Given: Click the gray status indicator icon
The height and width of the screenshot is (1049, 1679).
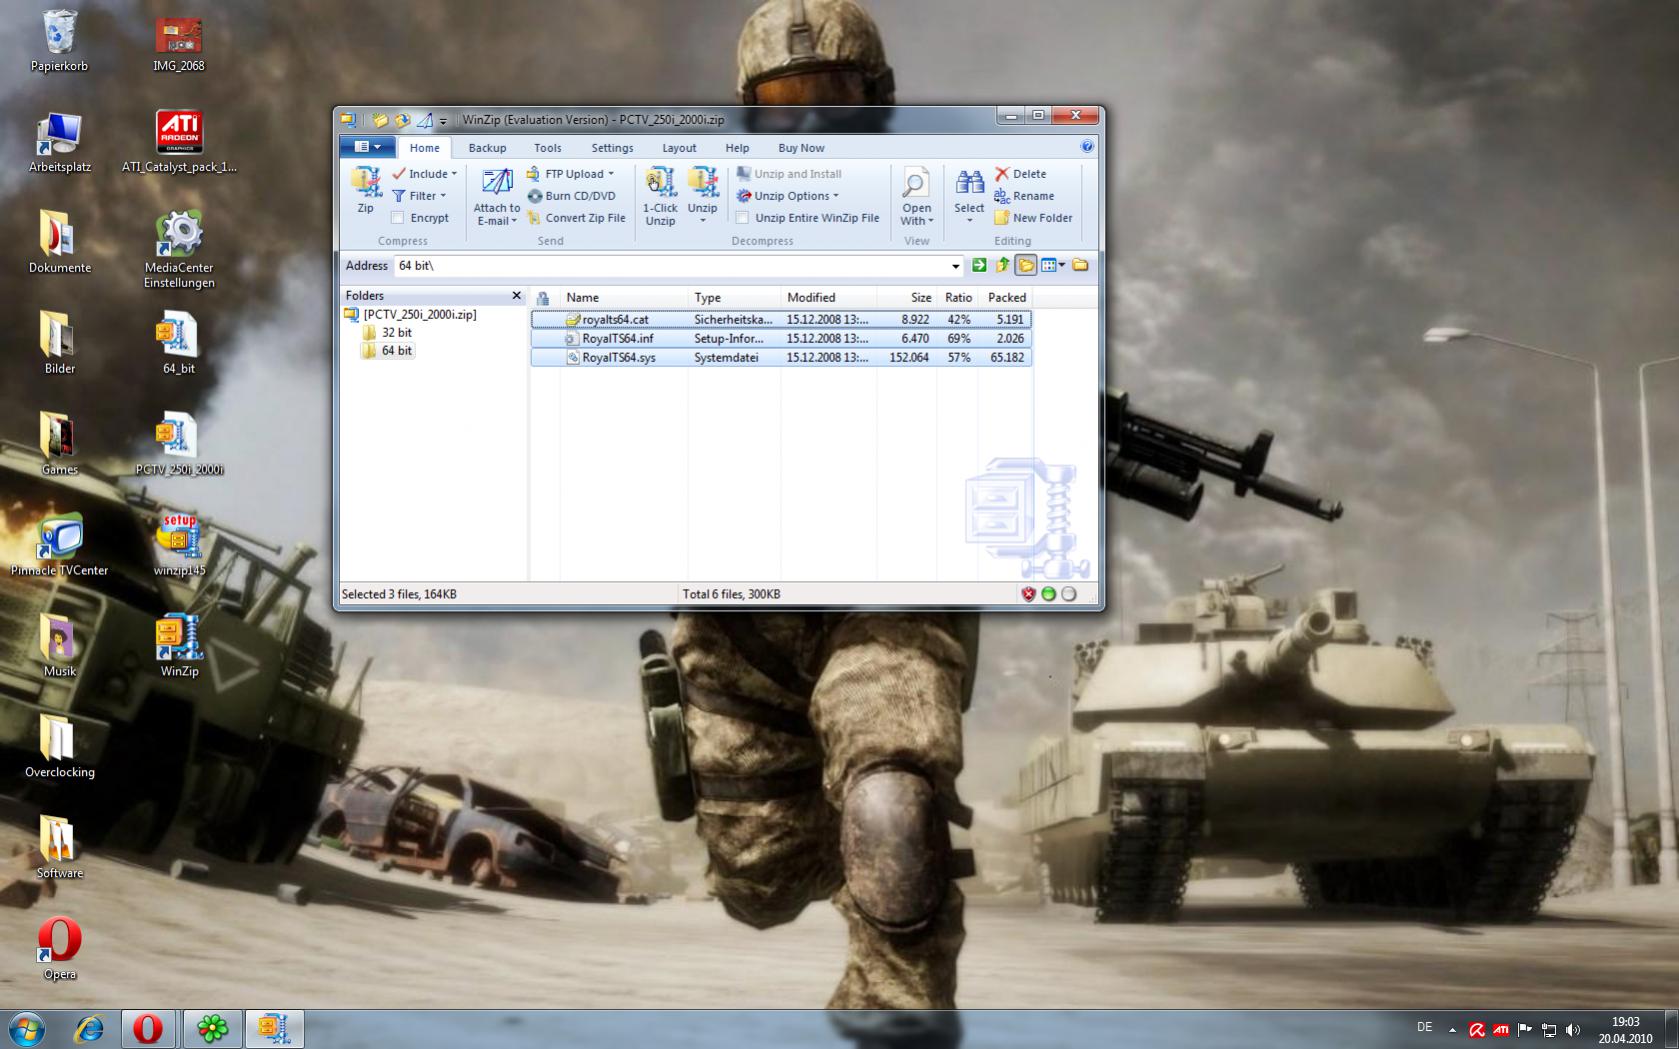Looking at the screenshot, I should [x=1069, y=594].
